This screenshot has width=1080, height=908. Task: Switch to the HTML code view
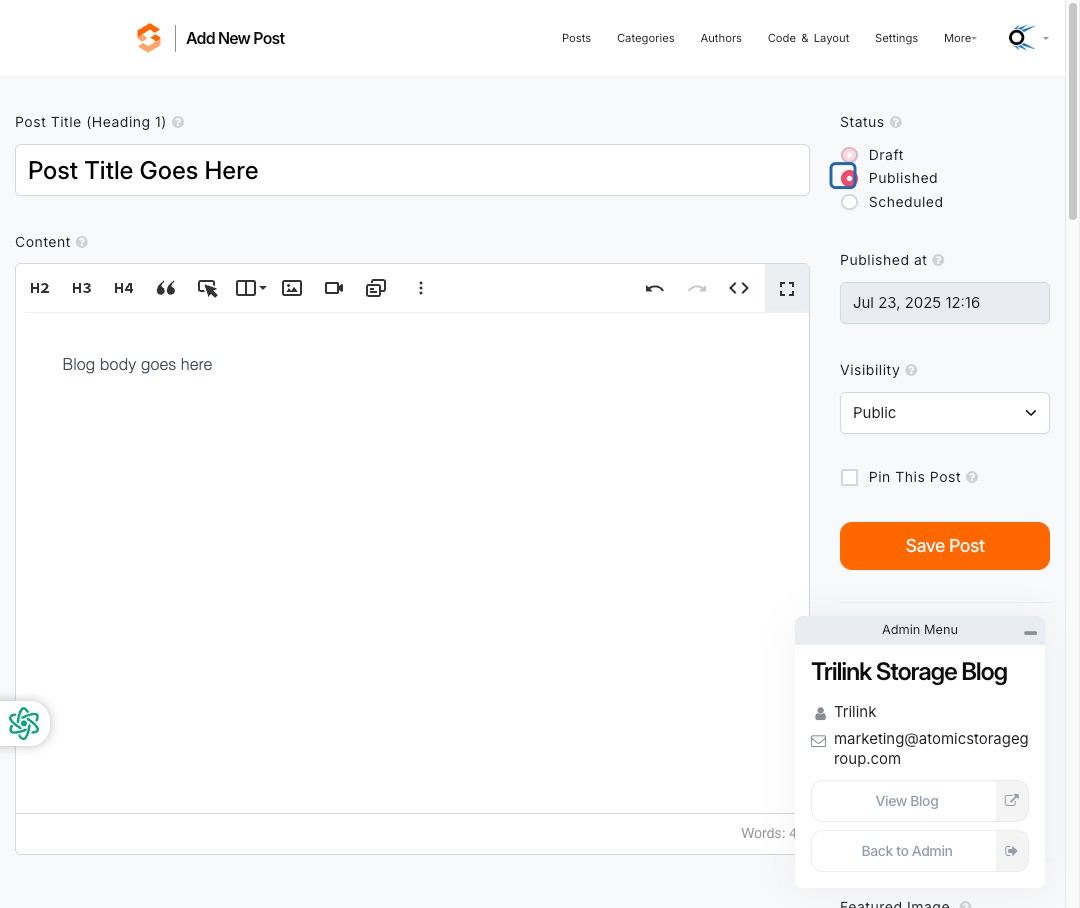click(739, 288)
